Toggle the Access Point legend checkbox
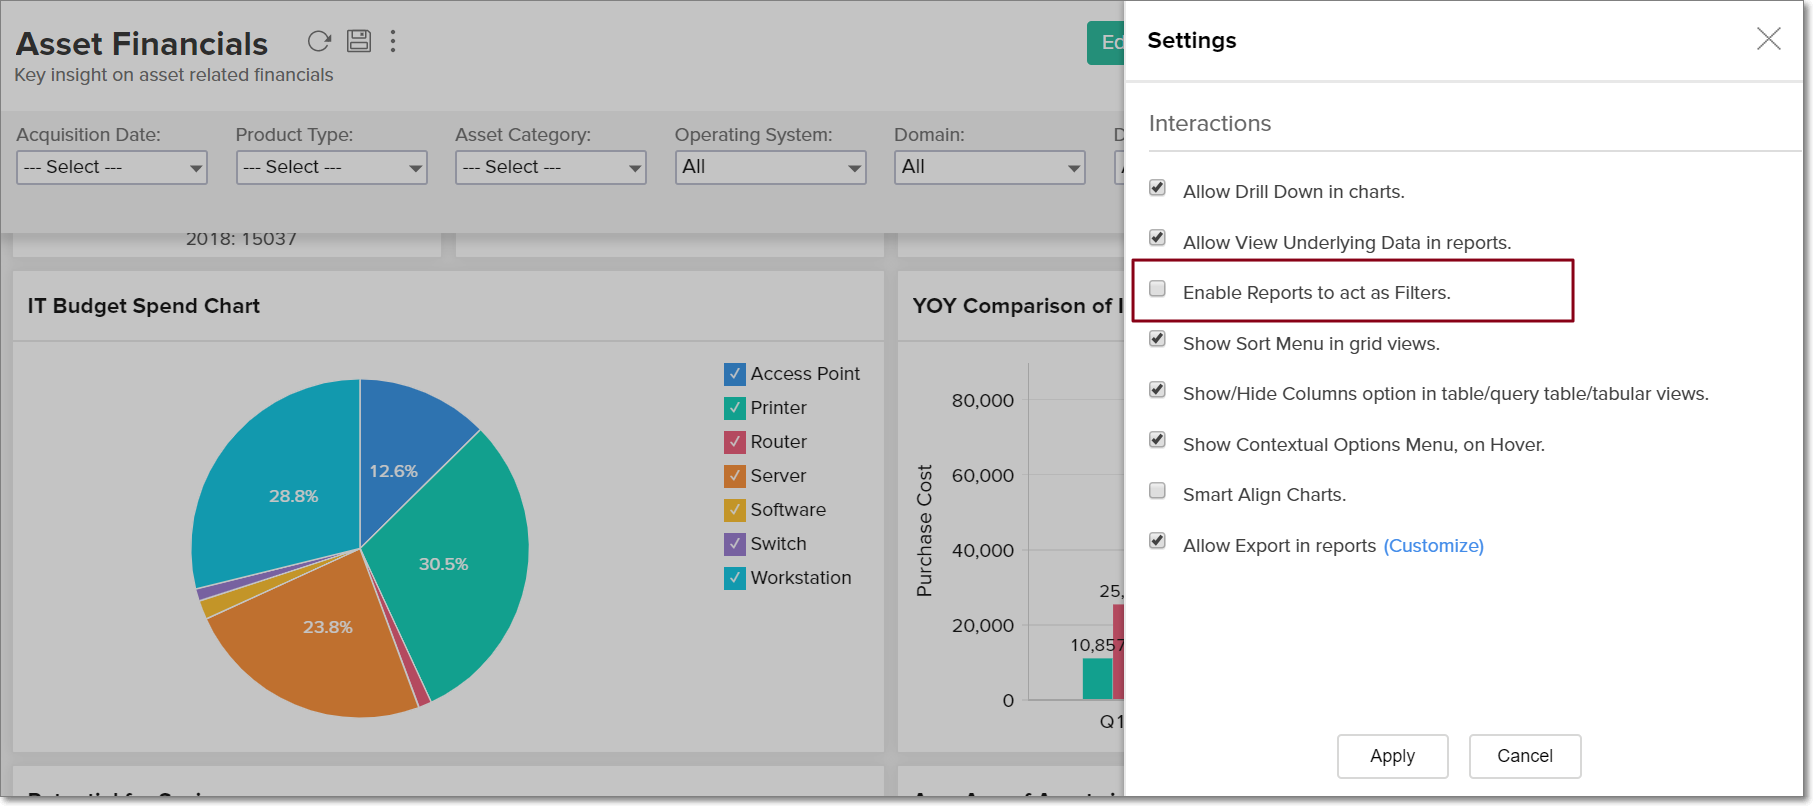1813x806 pixels. pos(735,374)
